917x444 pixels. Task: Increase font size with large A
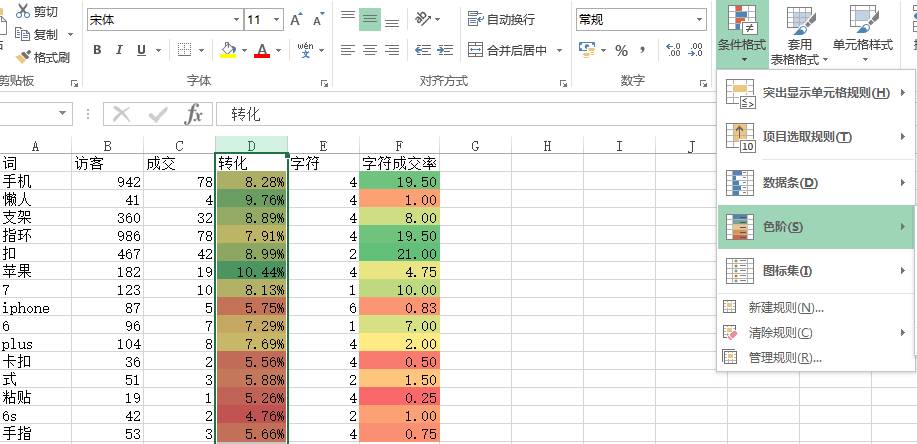pyautogui.click(x=296, y=20)
